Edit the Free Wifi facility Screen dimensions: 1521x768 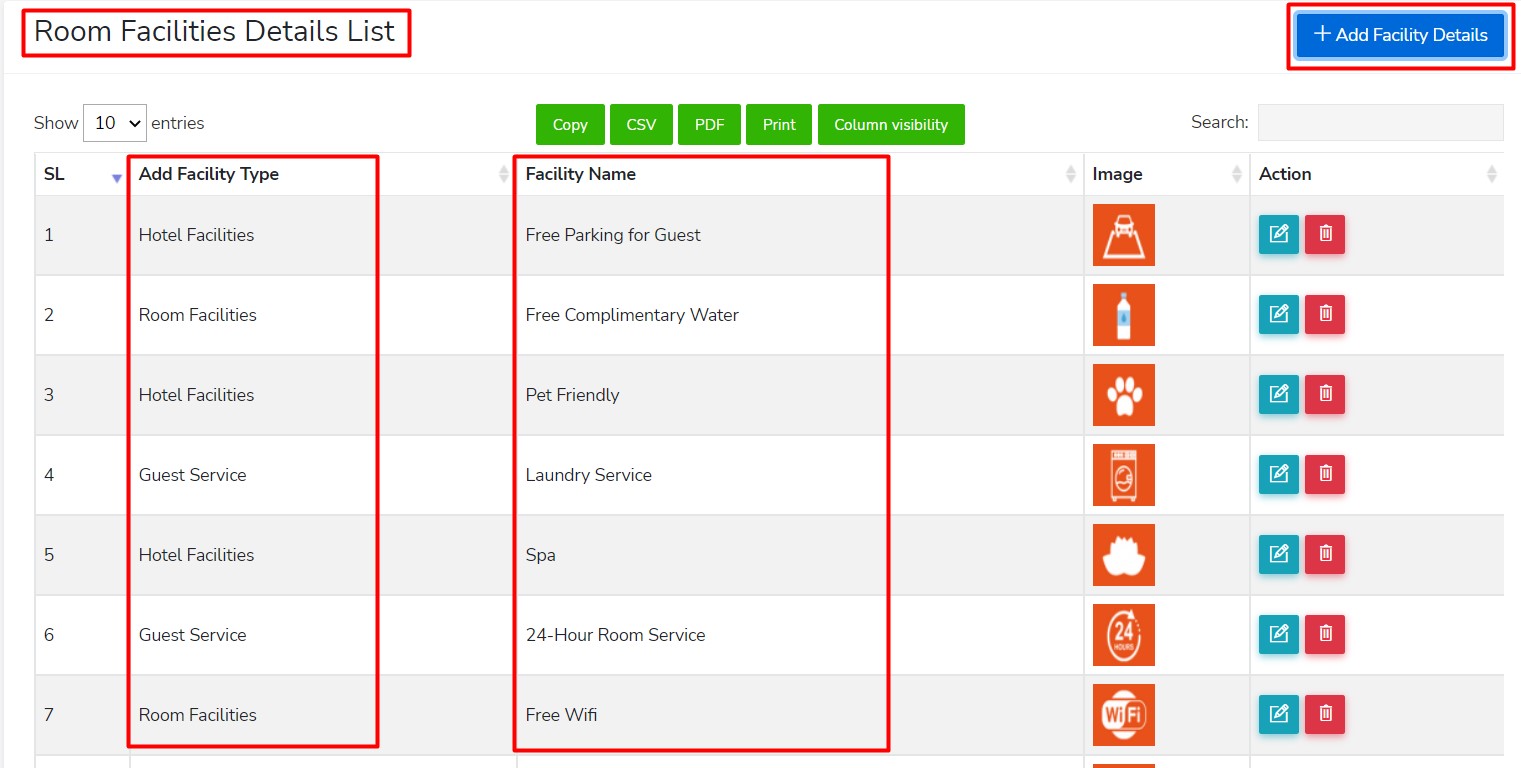click(1278, 715)
